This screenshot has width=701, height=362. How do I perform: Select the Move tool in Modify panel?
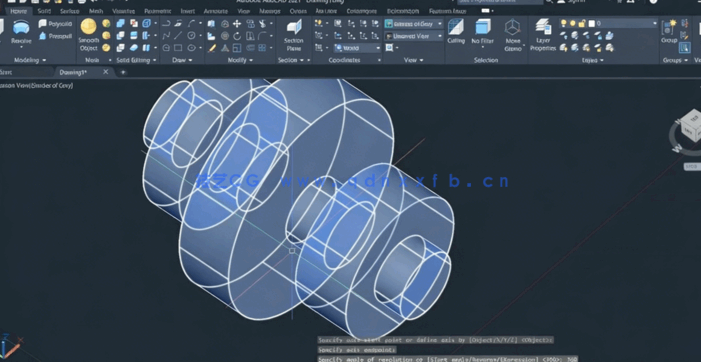[x=237, y=24]
